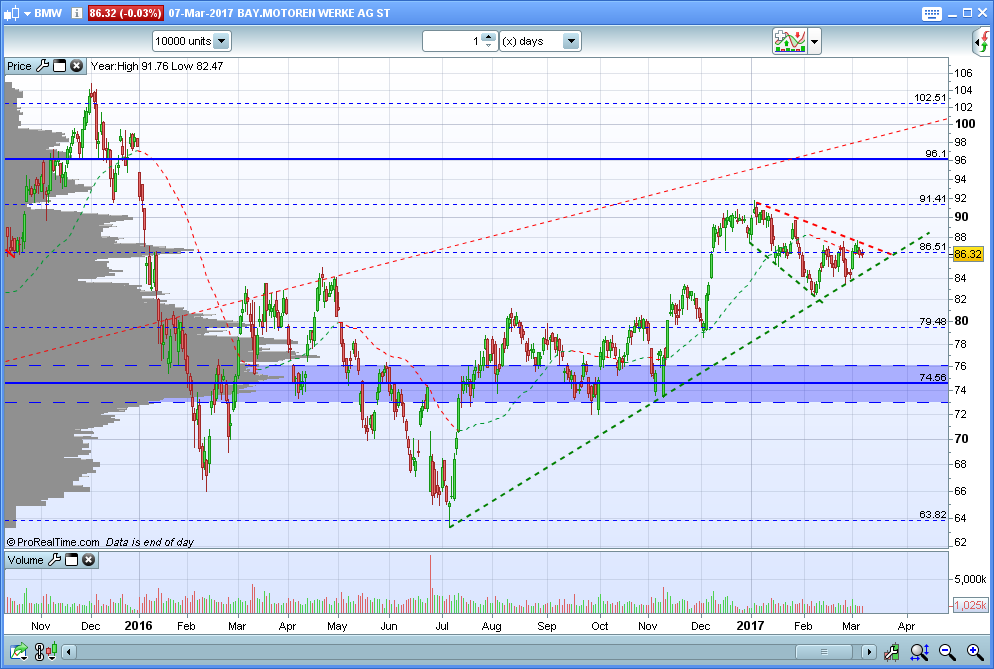Viewport: 994px width, 669px height.
Task: Maximize the Price panel
Action: click(60, 66)
